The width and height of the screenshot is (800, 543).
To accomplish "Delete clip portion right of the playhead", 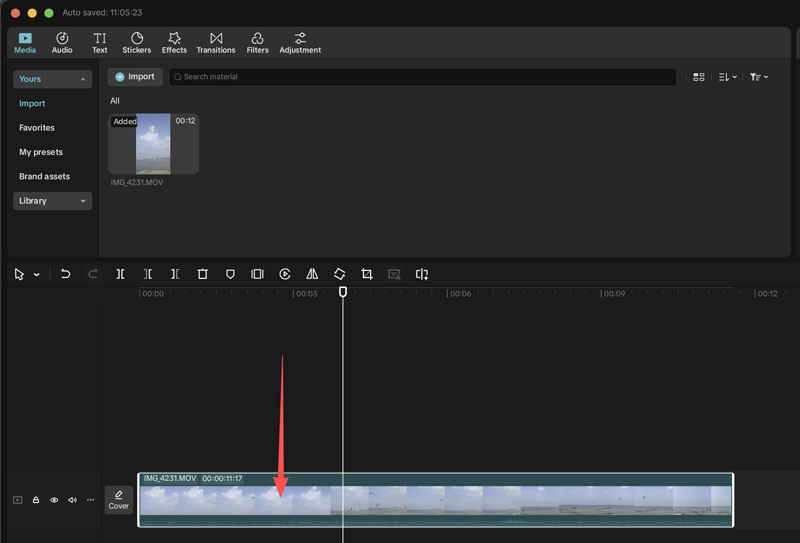I will (x=175, y=274).
